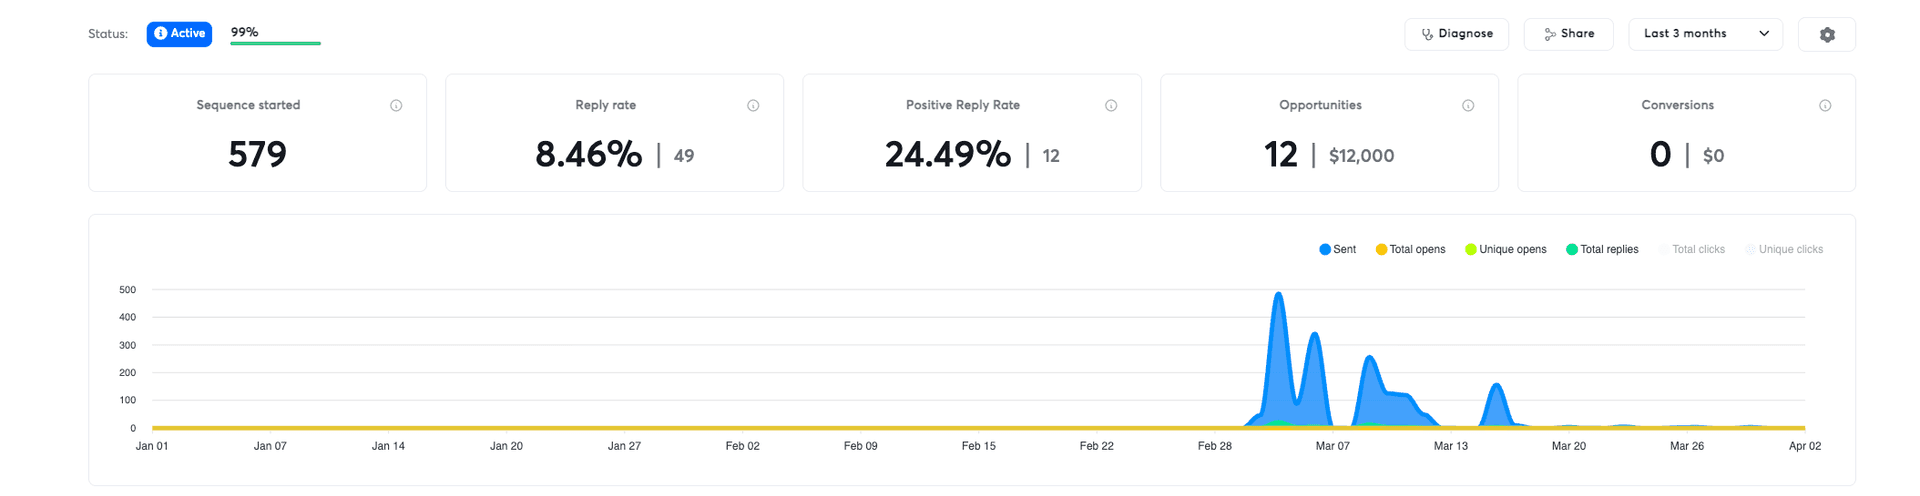Click the Positive Reply Rate title
Viewport: 1920px width, 496px height.
[x=962, y=105]
